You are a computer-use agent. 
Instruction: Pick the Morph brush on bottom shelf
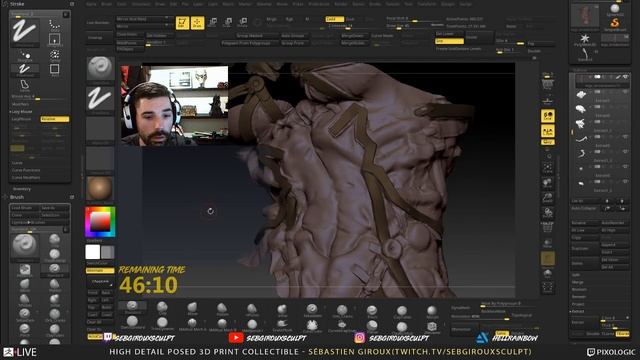pyautogui.click(x=432, y=312)
